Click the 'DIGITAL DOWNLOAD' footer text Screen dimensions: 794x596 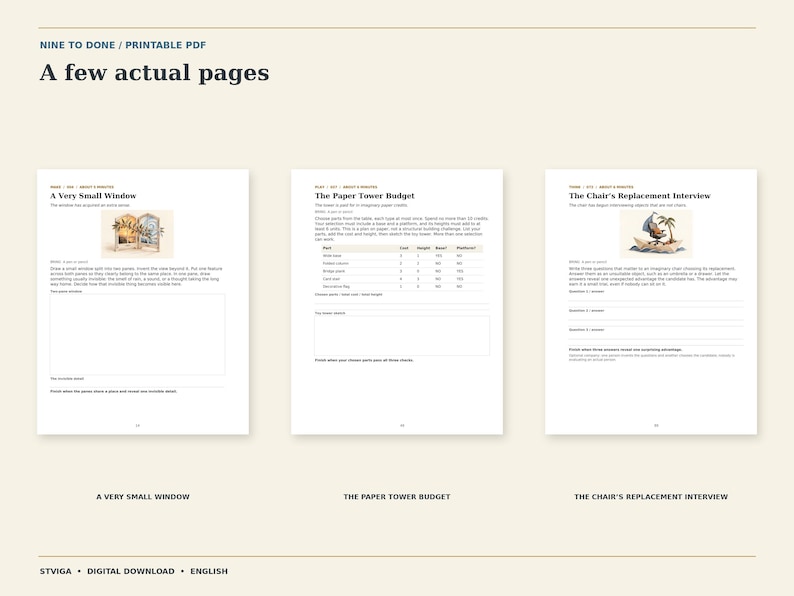tap(131, 571)
